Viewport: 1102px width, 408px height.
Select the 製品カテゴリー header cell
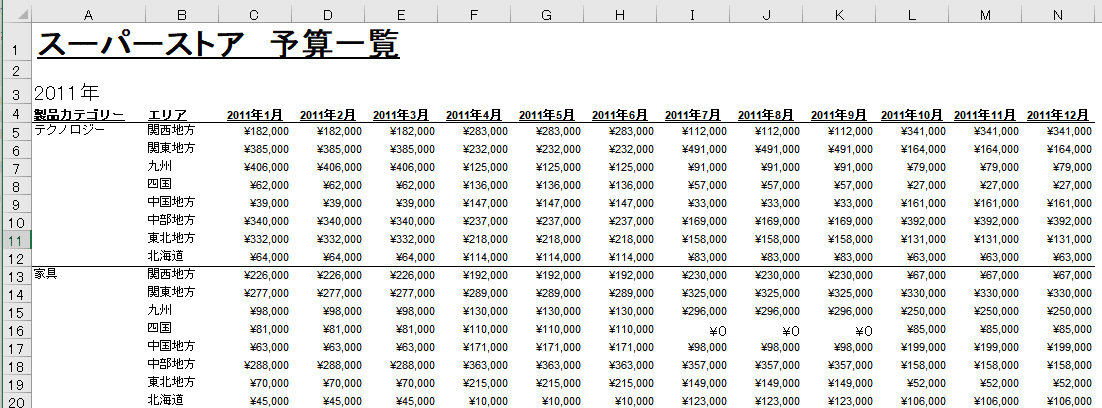point(79,114)
